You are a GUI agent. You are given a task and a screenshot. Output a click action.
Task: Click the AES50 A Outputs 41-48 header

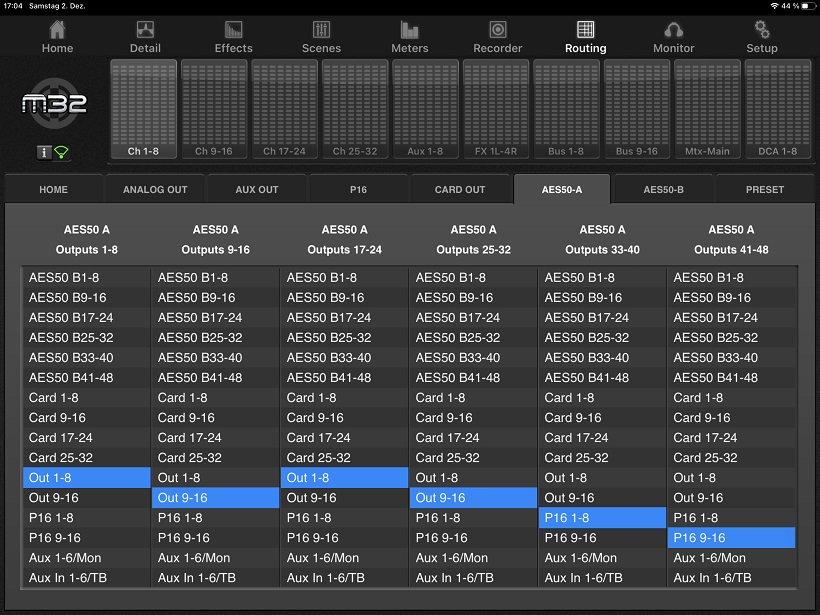tap(731, 240)
